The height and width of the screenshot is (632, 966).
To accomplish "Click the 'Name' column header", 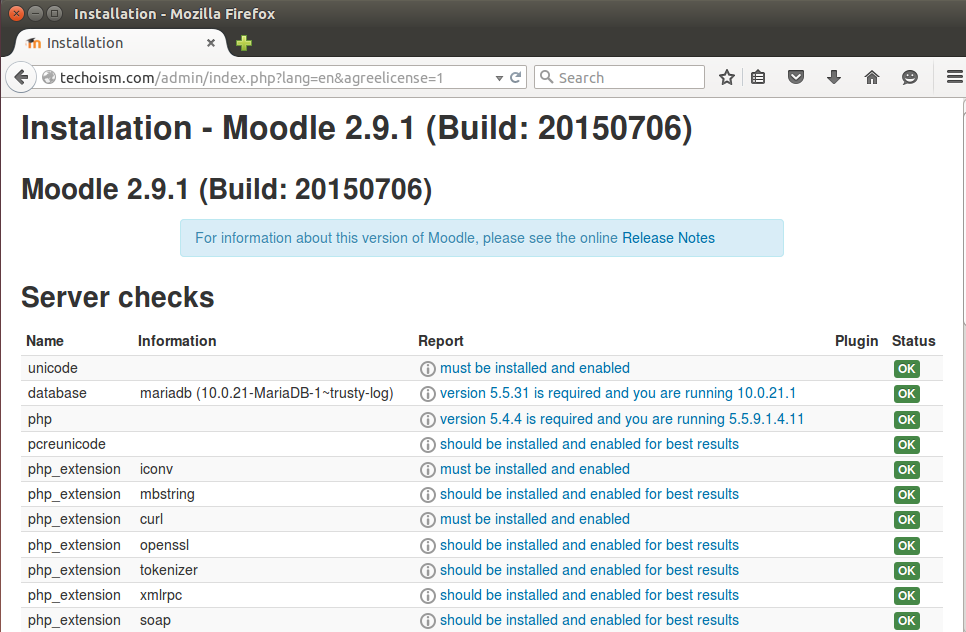I will click(x=45, y=341).
